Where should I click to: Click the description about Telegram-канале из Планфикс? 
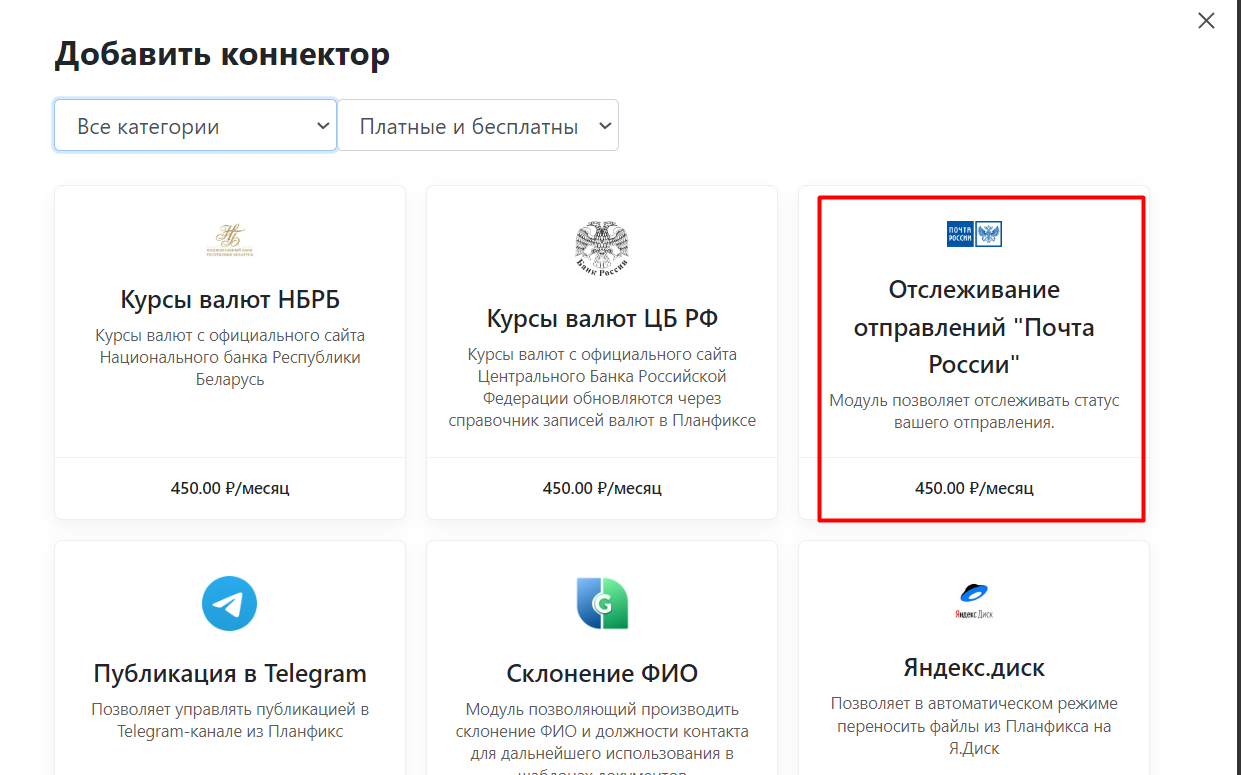pos(230,720)
